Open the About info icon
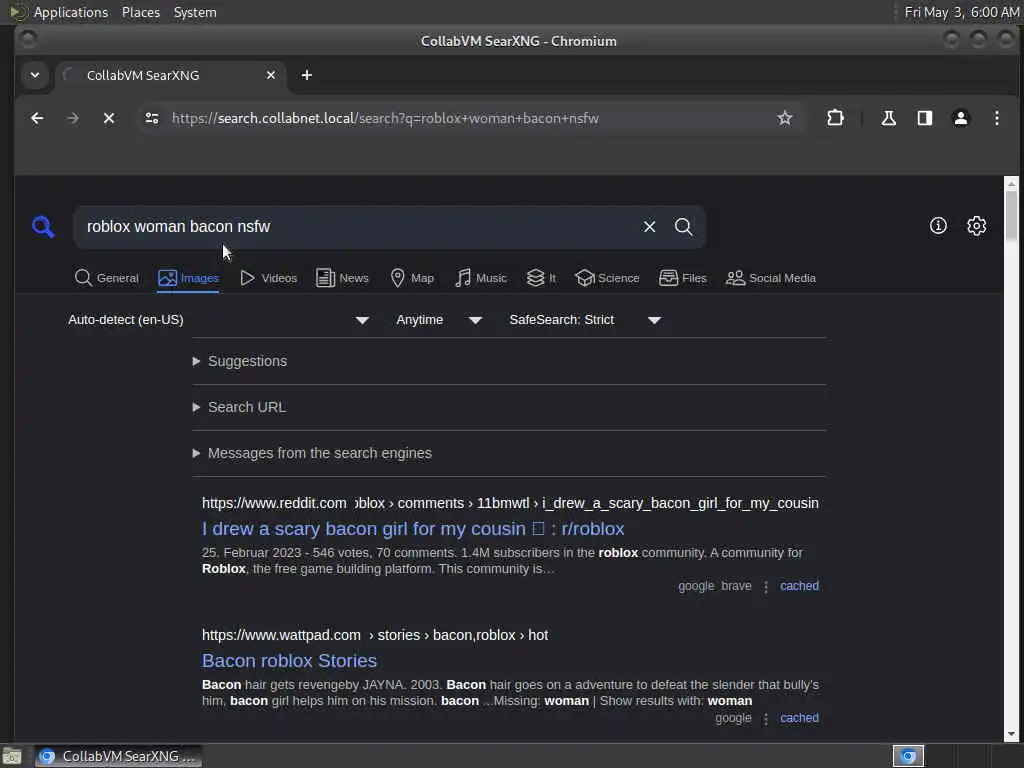Viewport: 1024px width, 768px height. pyautogui.click(x=938, y=226)
